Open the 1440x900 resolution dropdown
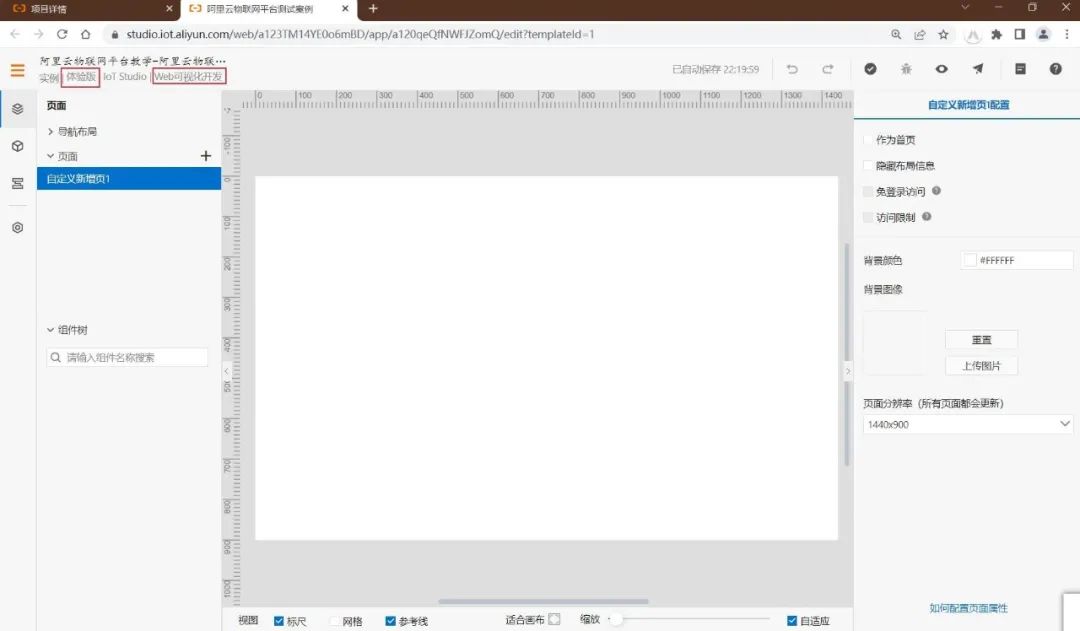The image size is (1080, 631). coord(968,424)
